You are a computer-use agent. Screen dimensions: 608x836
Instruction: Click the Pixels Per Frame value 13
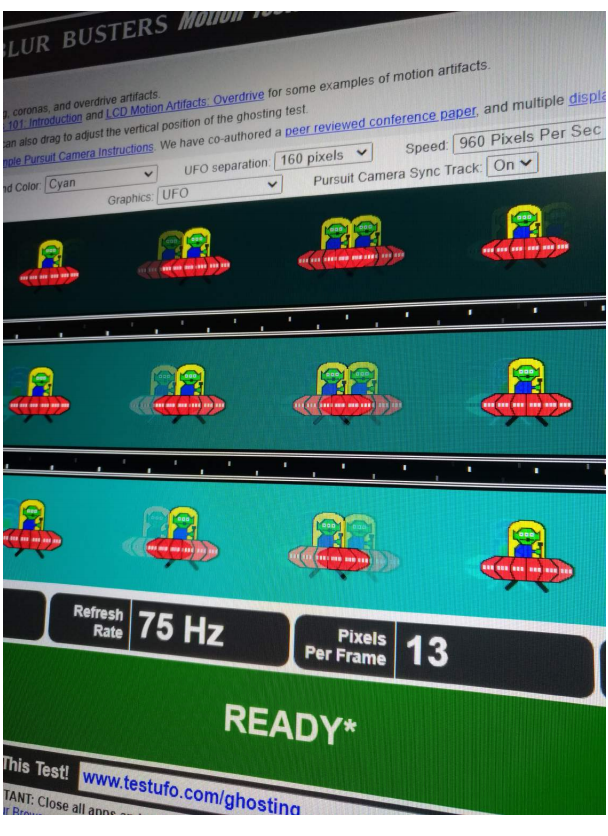[427, 650]
